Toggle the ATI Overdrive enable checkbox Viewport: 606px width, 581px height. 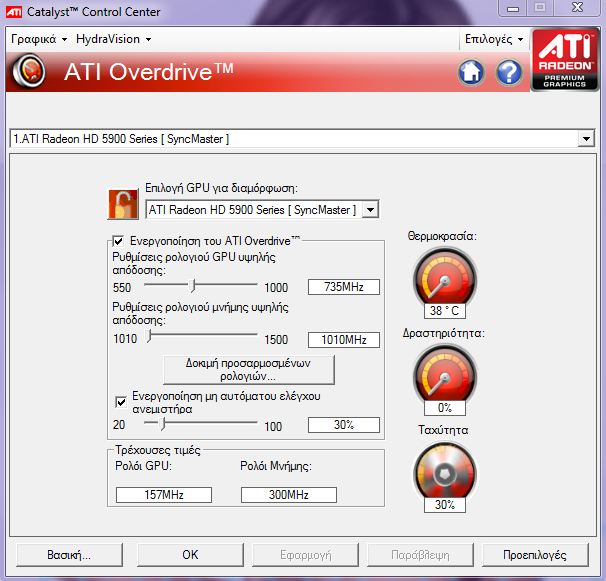coord(118,241)
